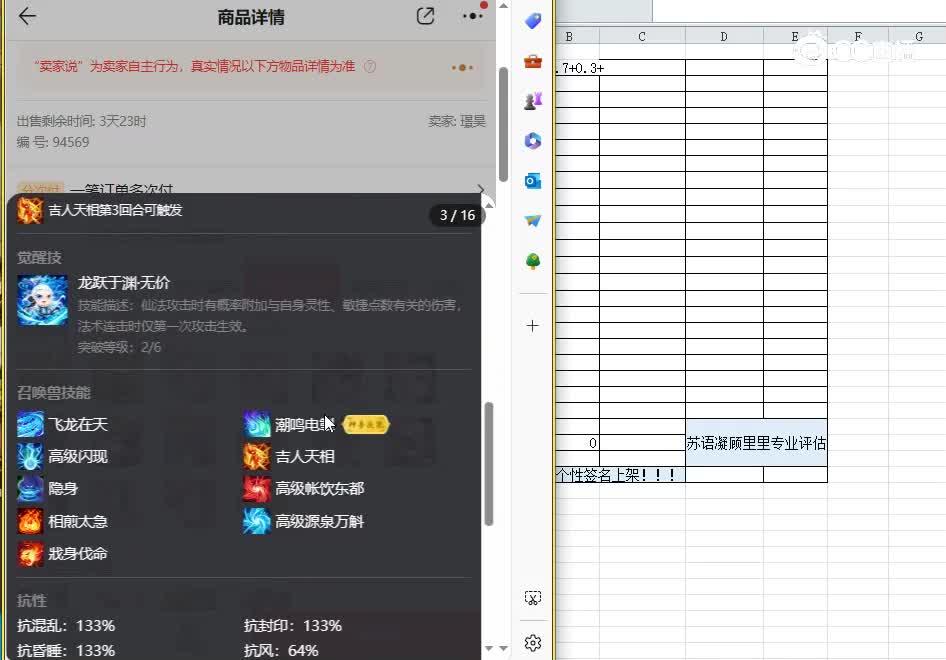Open the screenshot snip icon near sidebar bottom
946x660 pixels.
click(x=532, y=596)
